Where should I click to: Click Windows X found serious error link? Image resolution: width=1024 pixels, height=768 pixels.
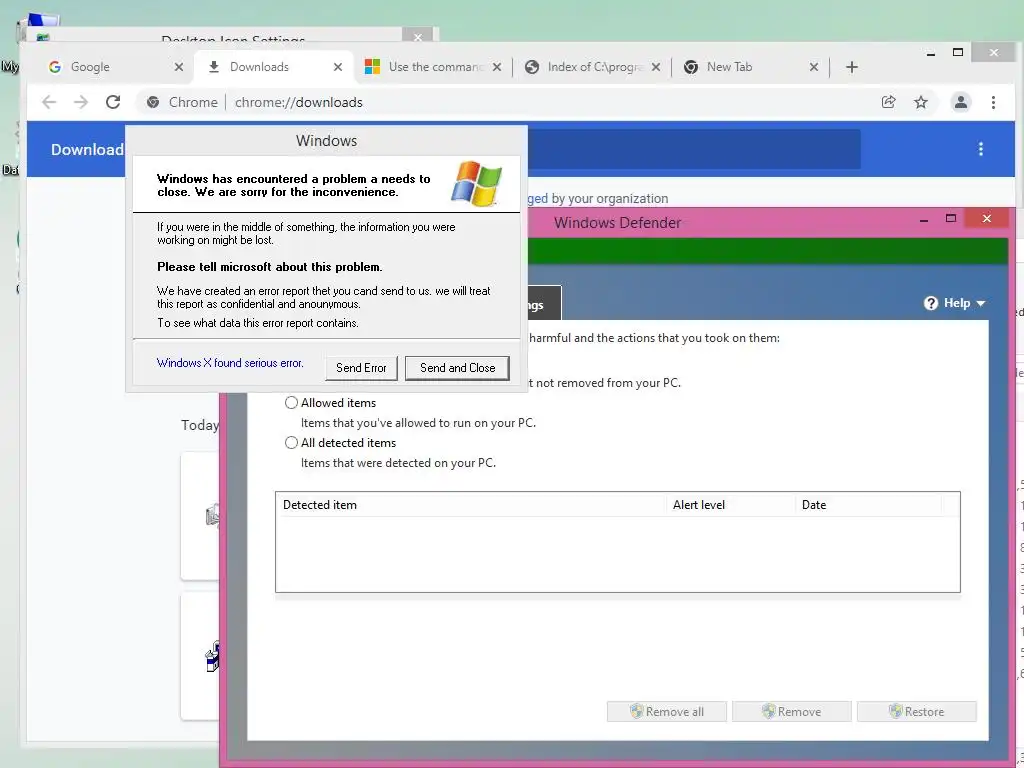tap(230, 363)
